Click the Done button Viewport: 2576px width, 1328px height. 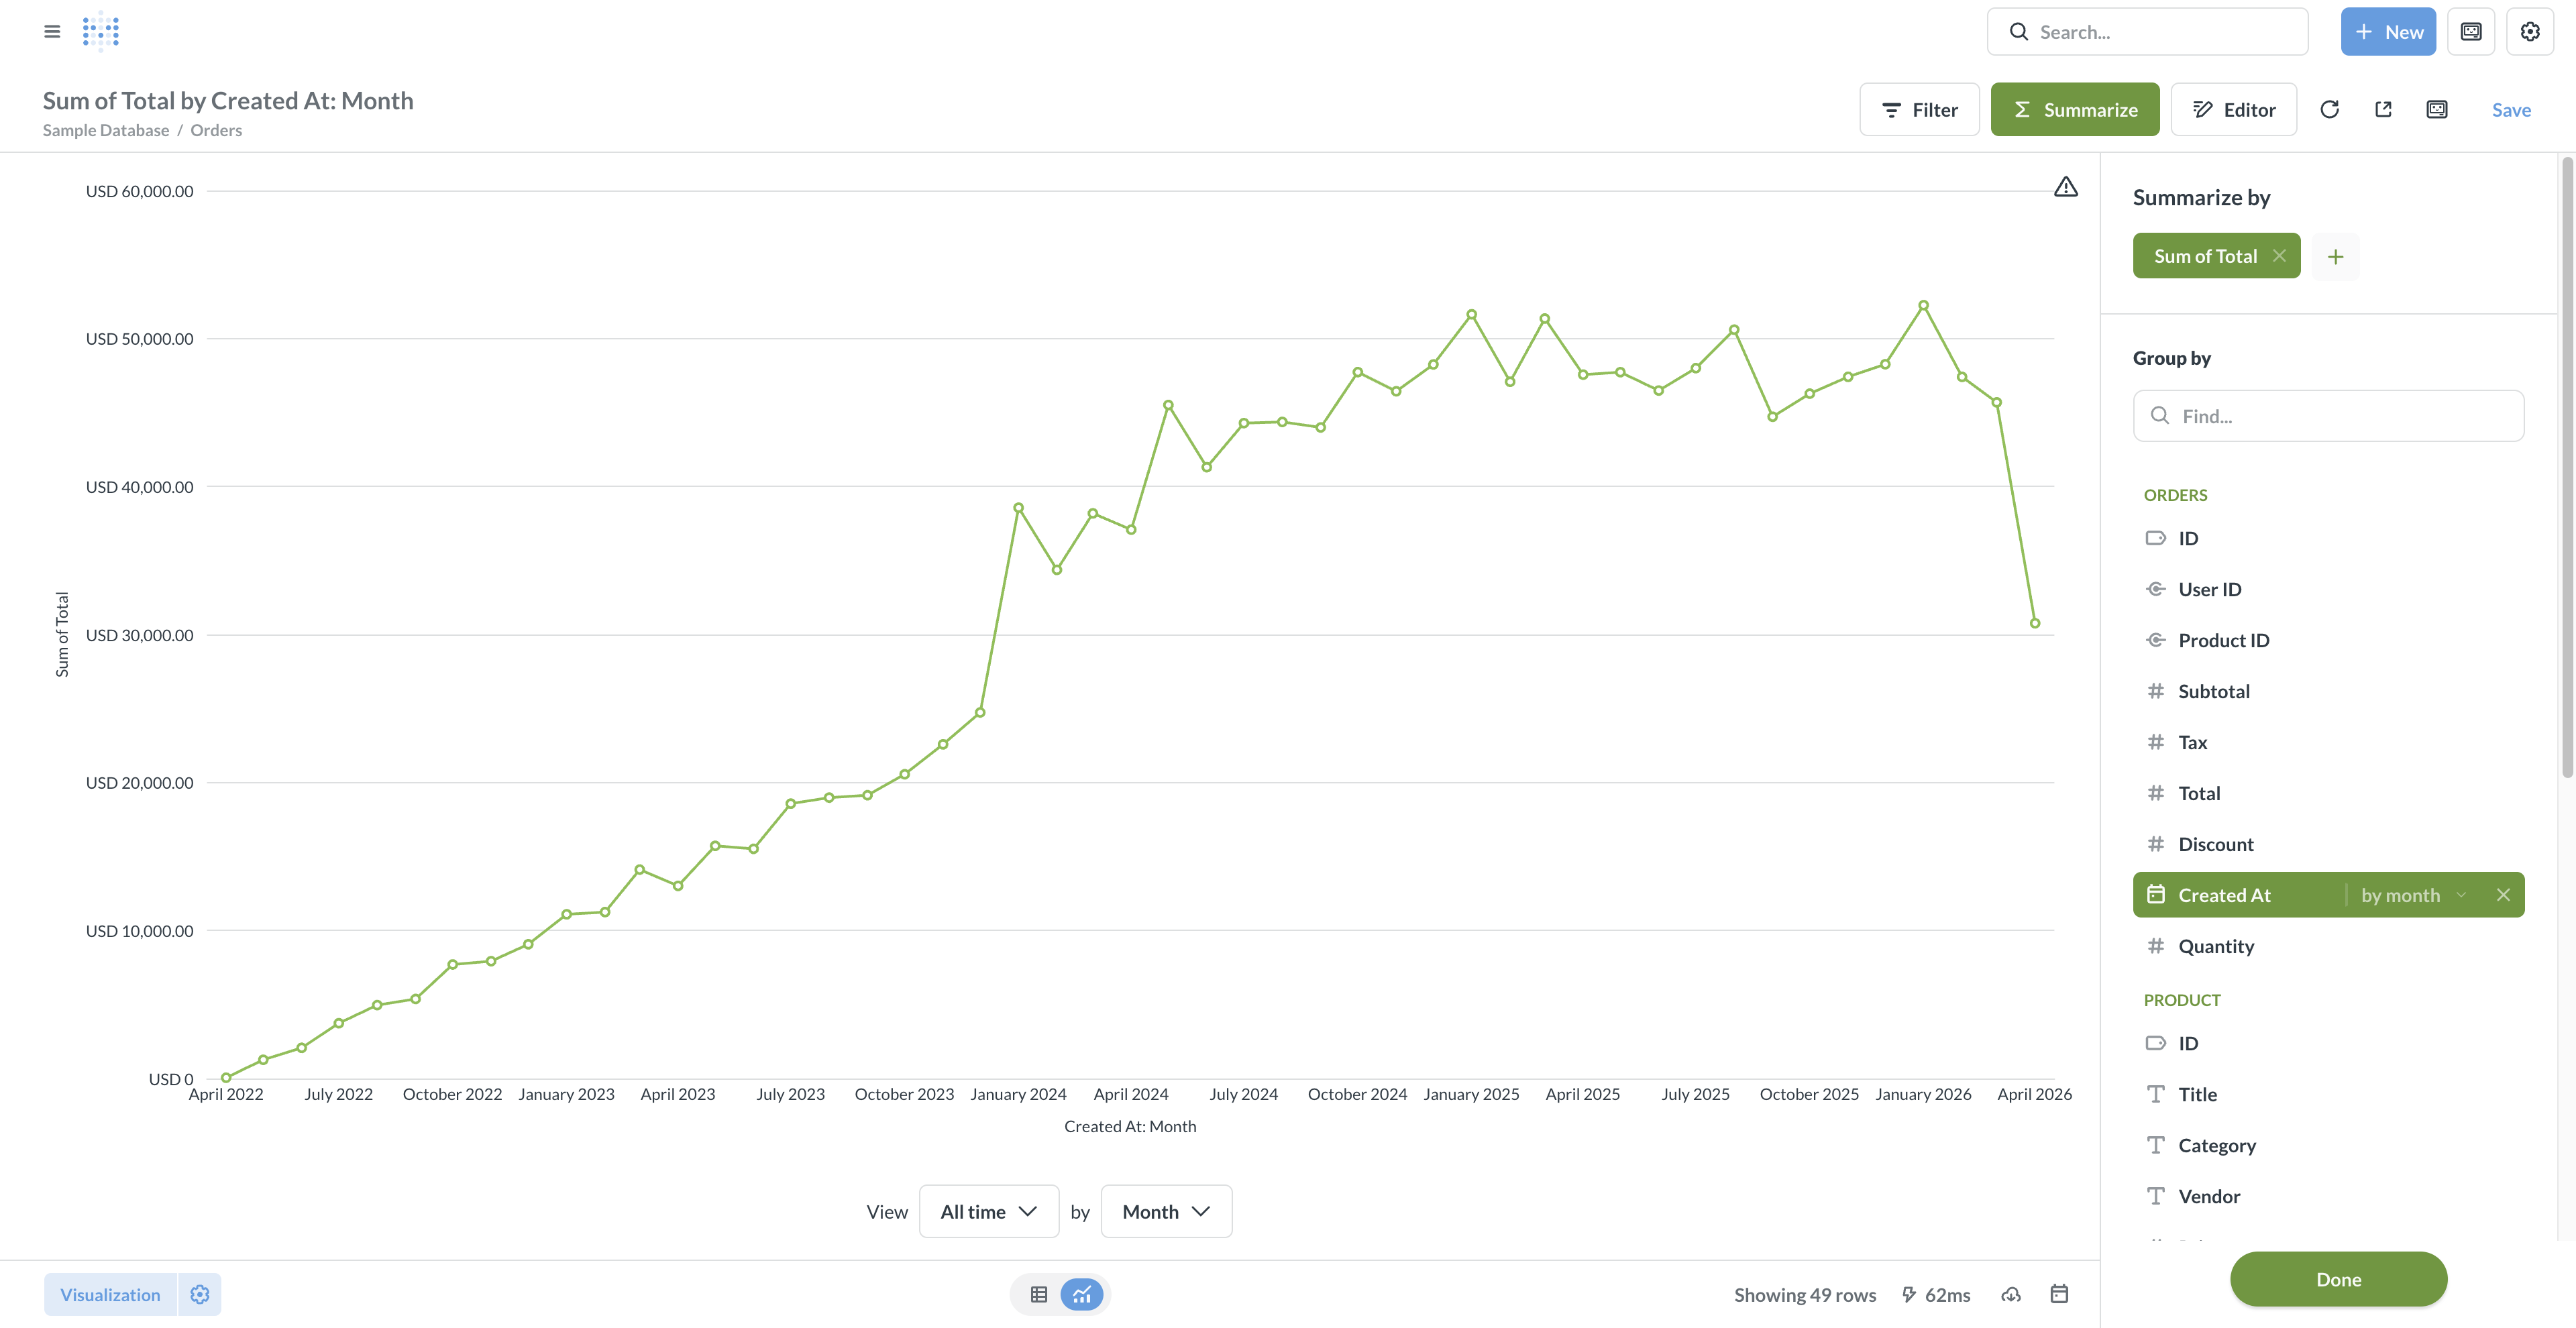2337,1279
